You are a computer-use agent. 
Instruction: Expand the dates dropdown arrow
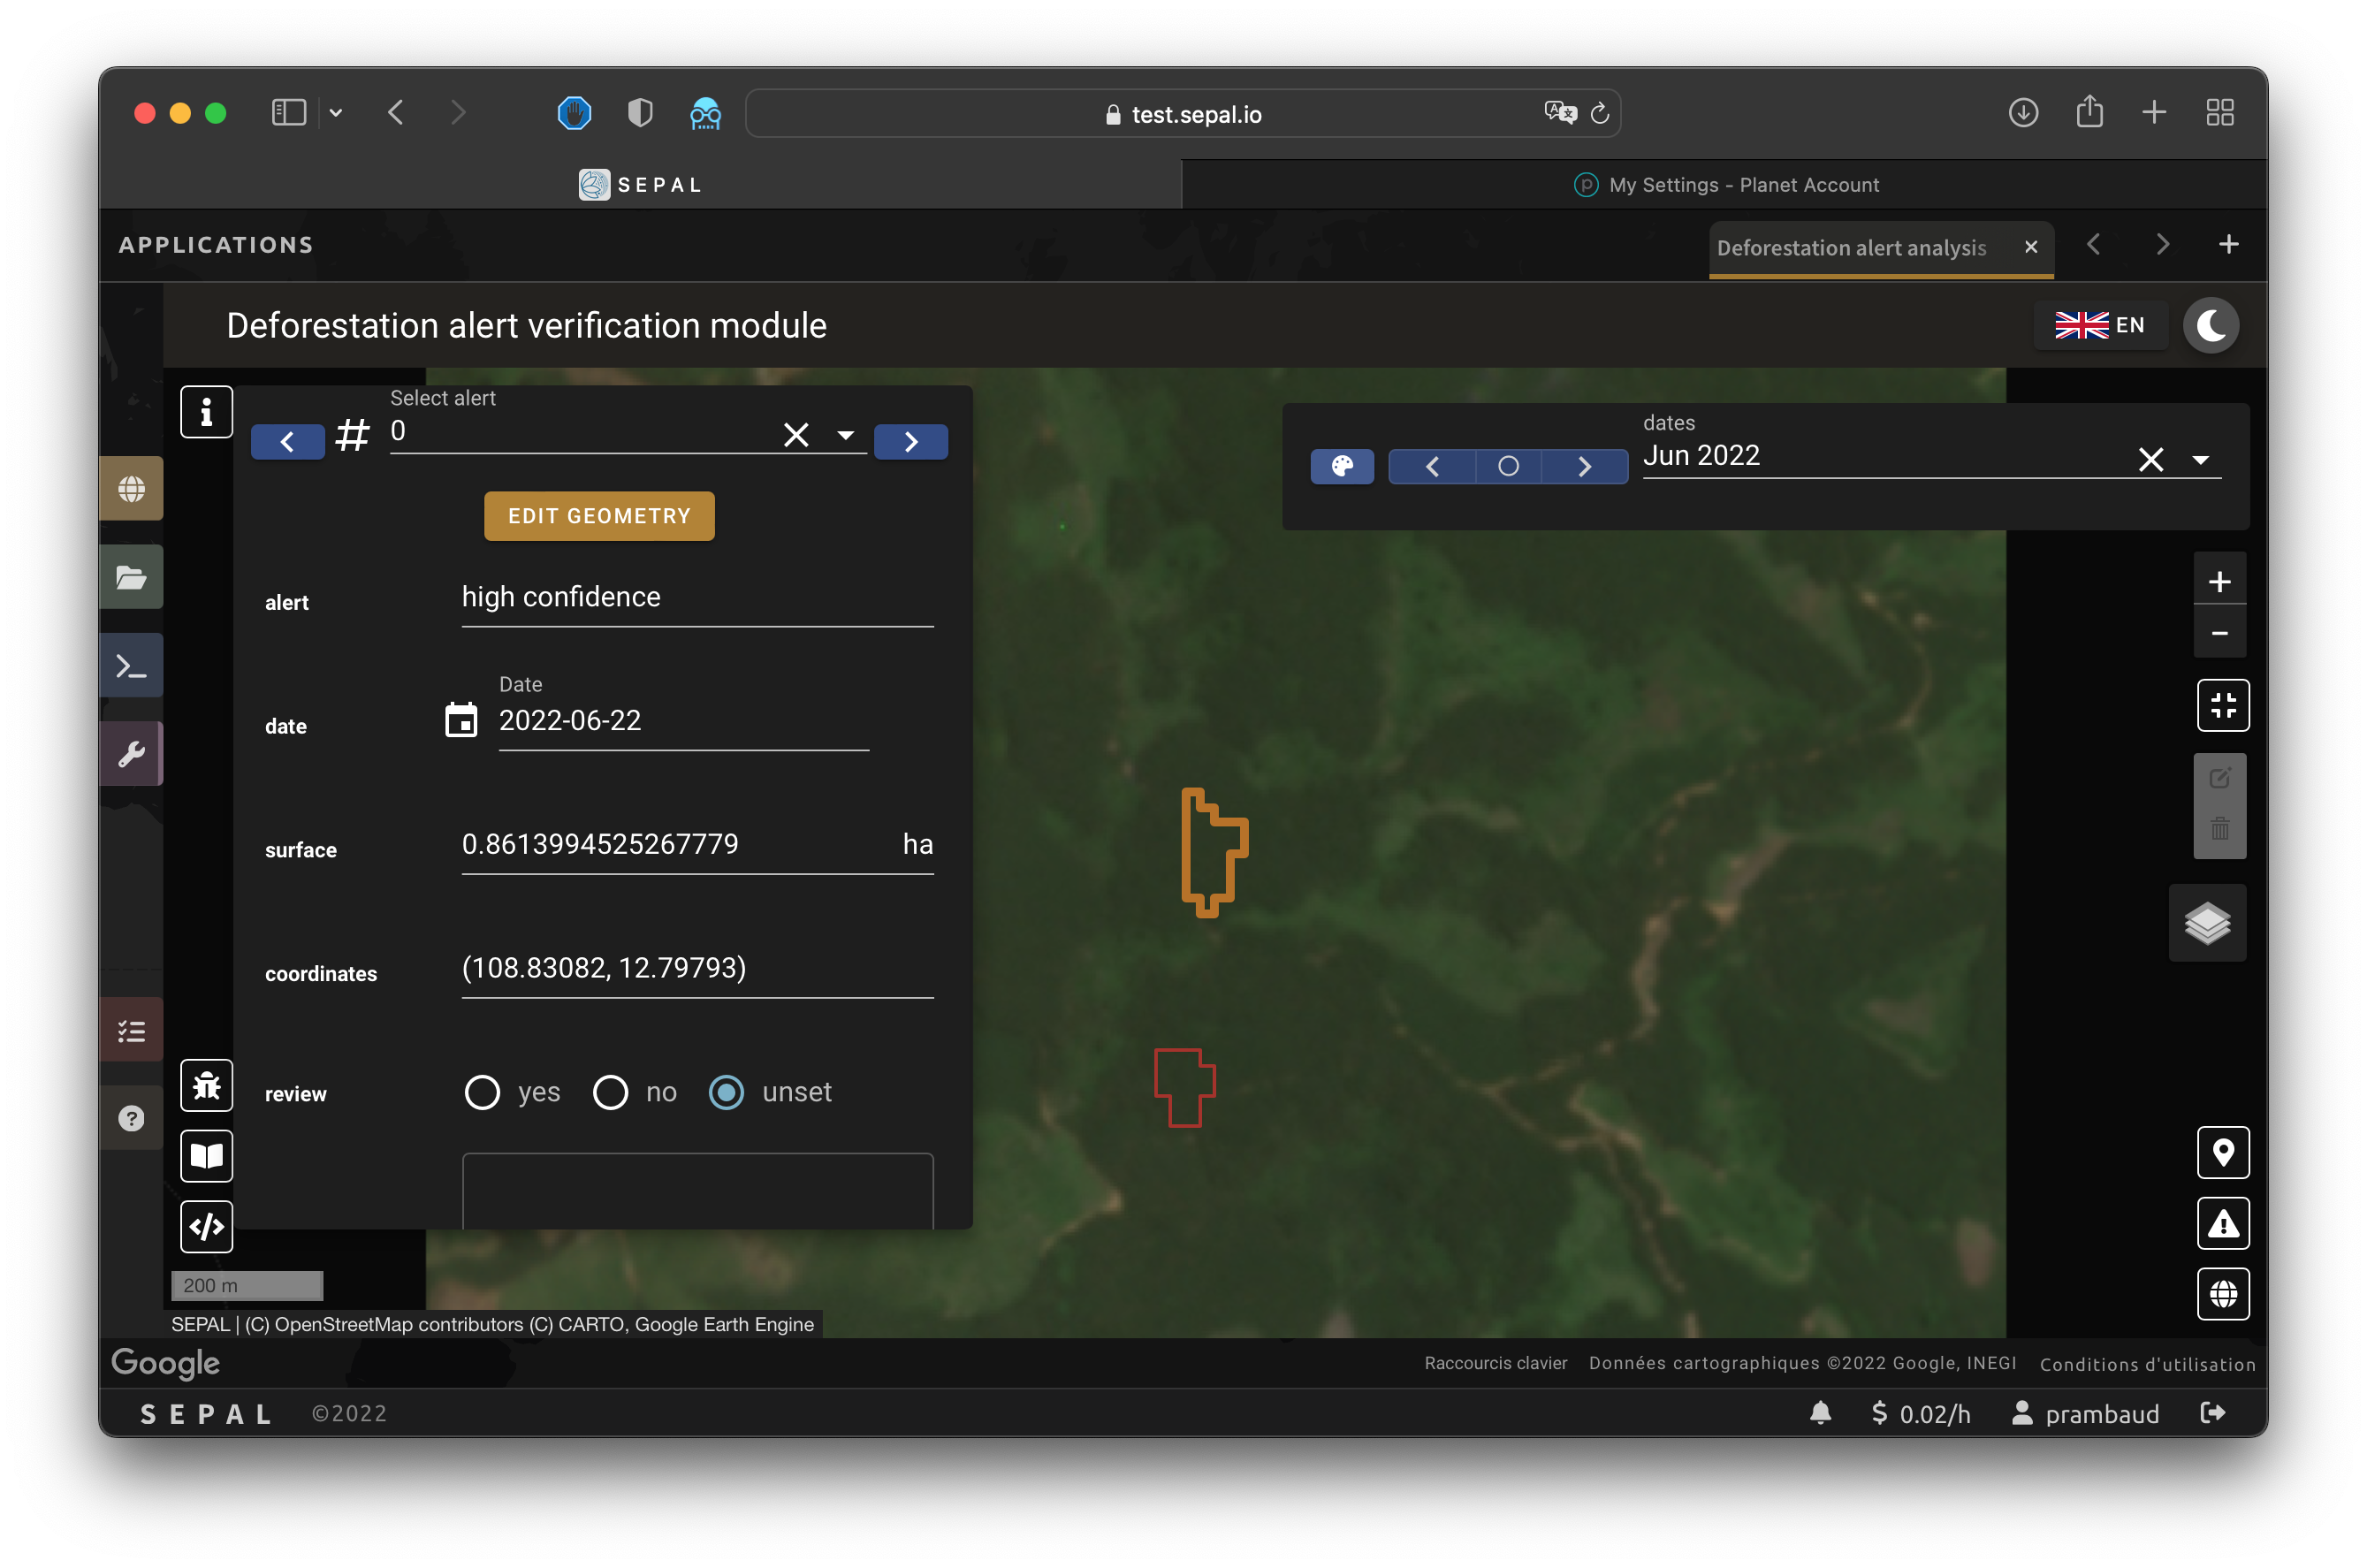[x=2200, y=459]
